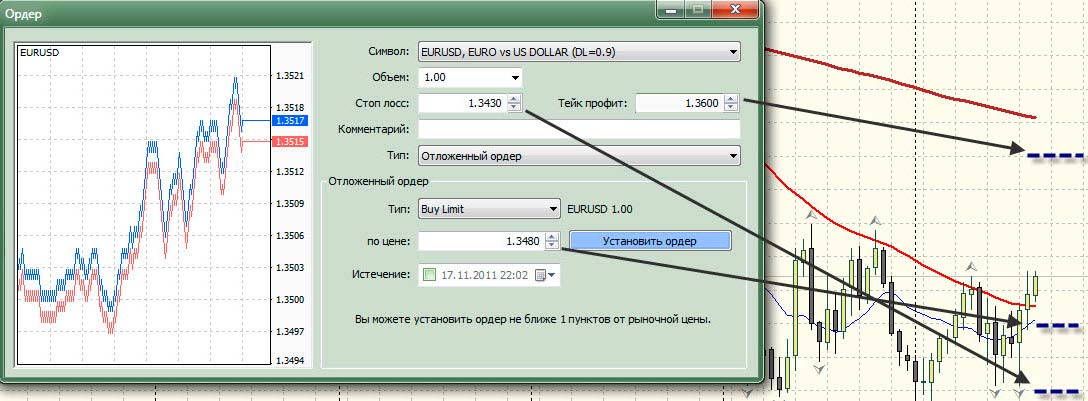Enable the Истечение expiration checkbox
Image resolution: width=1088 pixels, height=401 pixels.
tap(429, 275)
